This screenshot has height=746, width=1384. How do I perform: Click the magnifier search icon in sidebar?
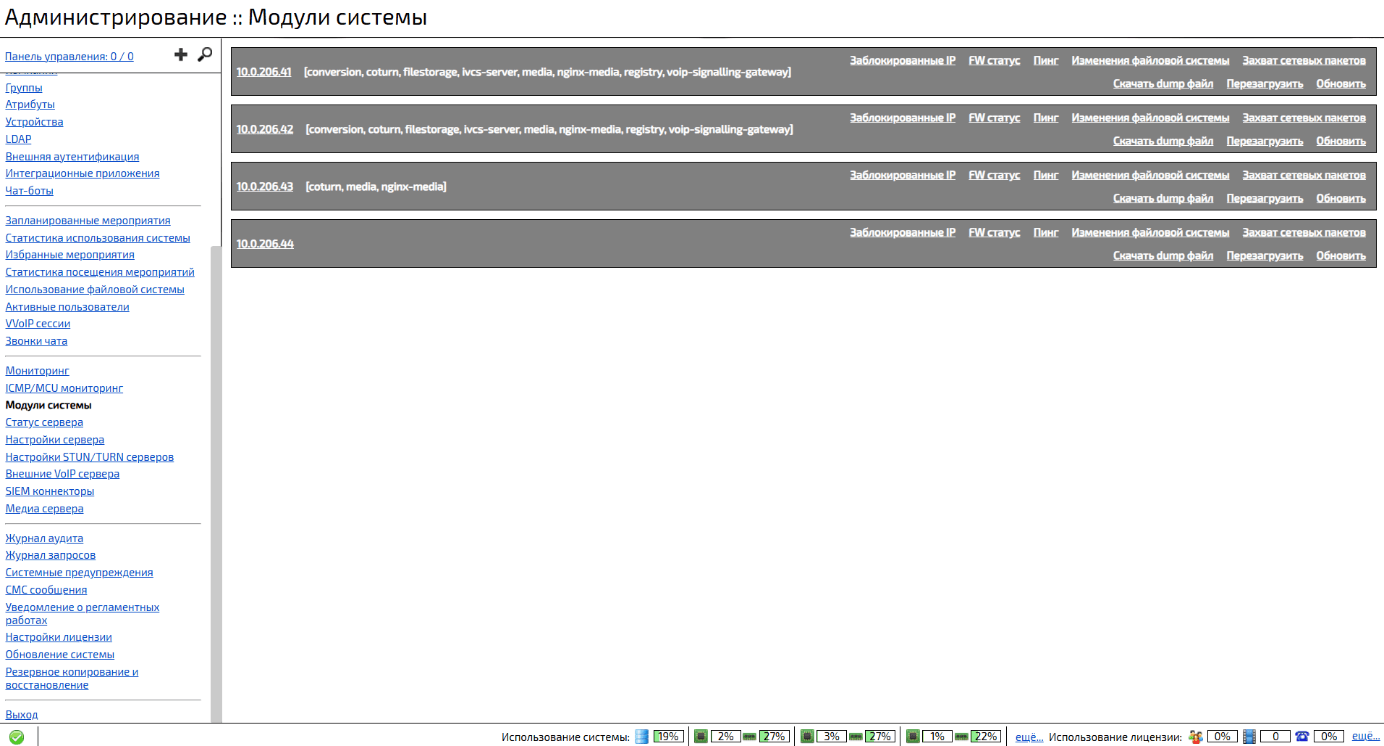(x=204, y=55)
